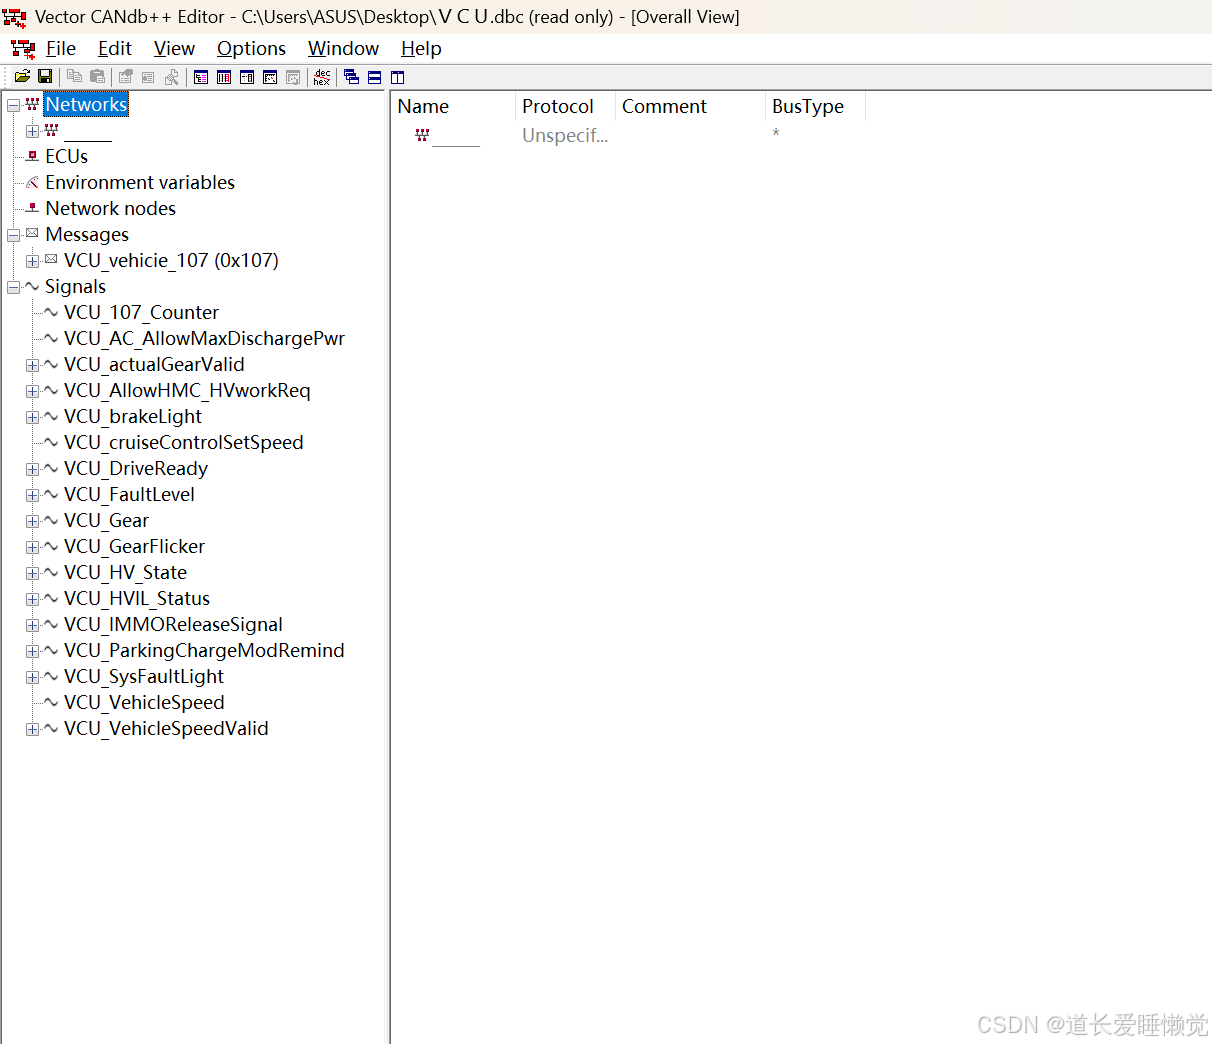Collapse the Signals tree node
Image resolution: width=1212 pixels, height=1044 pixels.
click(x=14, y=287)
